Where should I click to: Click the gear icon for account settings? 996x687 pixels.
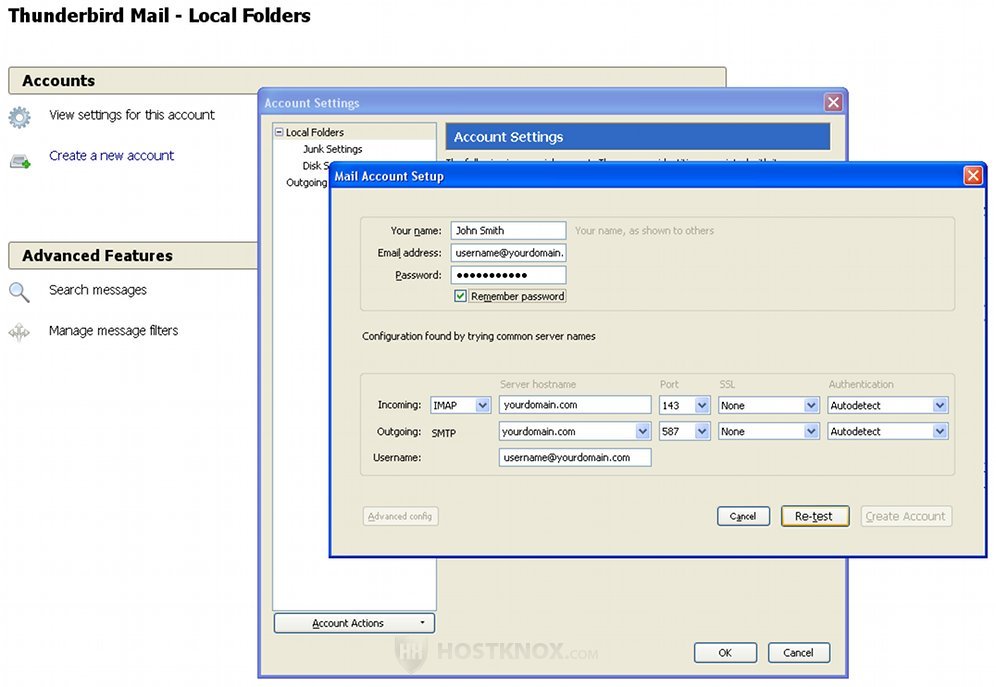(19, 117)
